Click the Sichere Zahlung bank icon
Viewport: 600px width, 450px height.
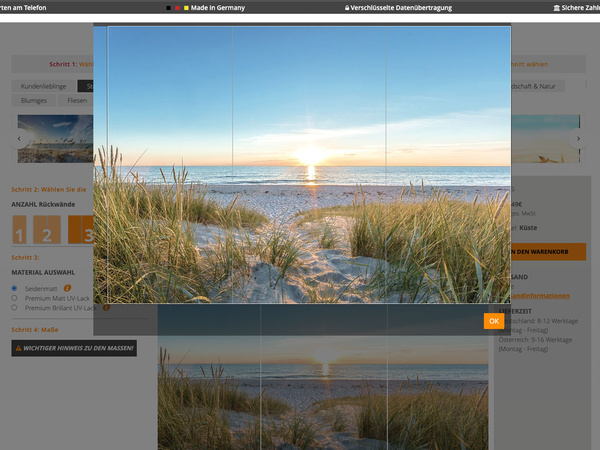click(x=556, y=8)
